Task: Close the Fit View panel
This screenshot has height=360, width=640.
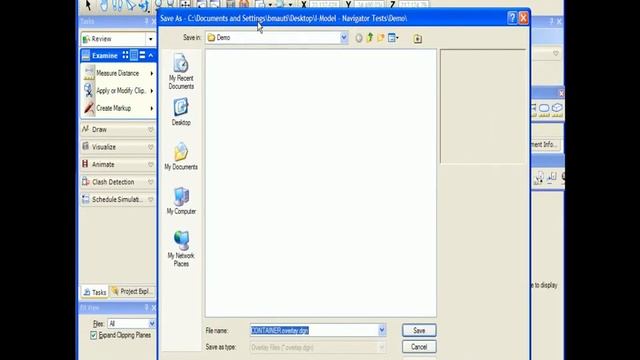Action: [153, 308]
